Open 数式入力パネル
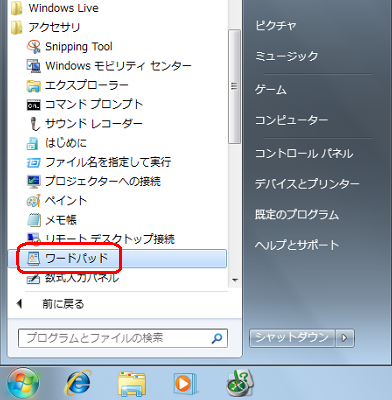Screen dimensions: 392x400 tap(73, 278)
